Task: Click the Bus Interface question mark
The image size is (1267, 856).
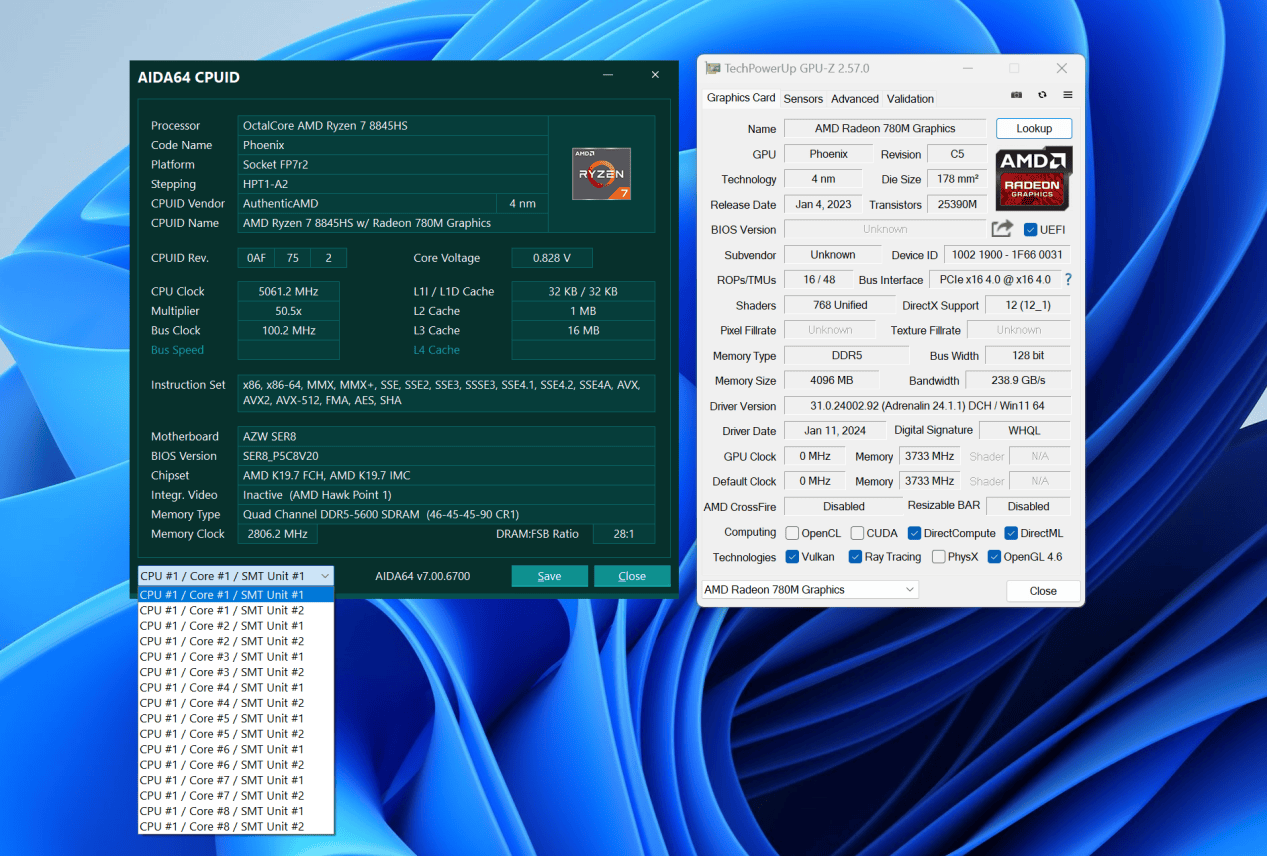Action: point(1068,280)
